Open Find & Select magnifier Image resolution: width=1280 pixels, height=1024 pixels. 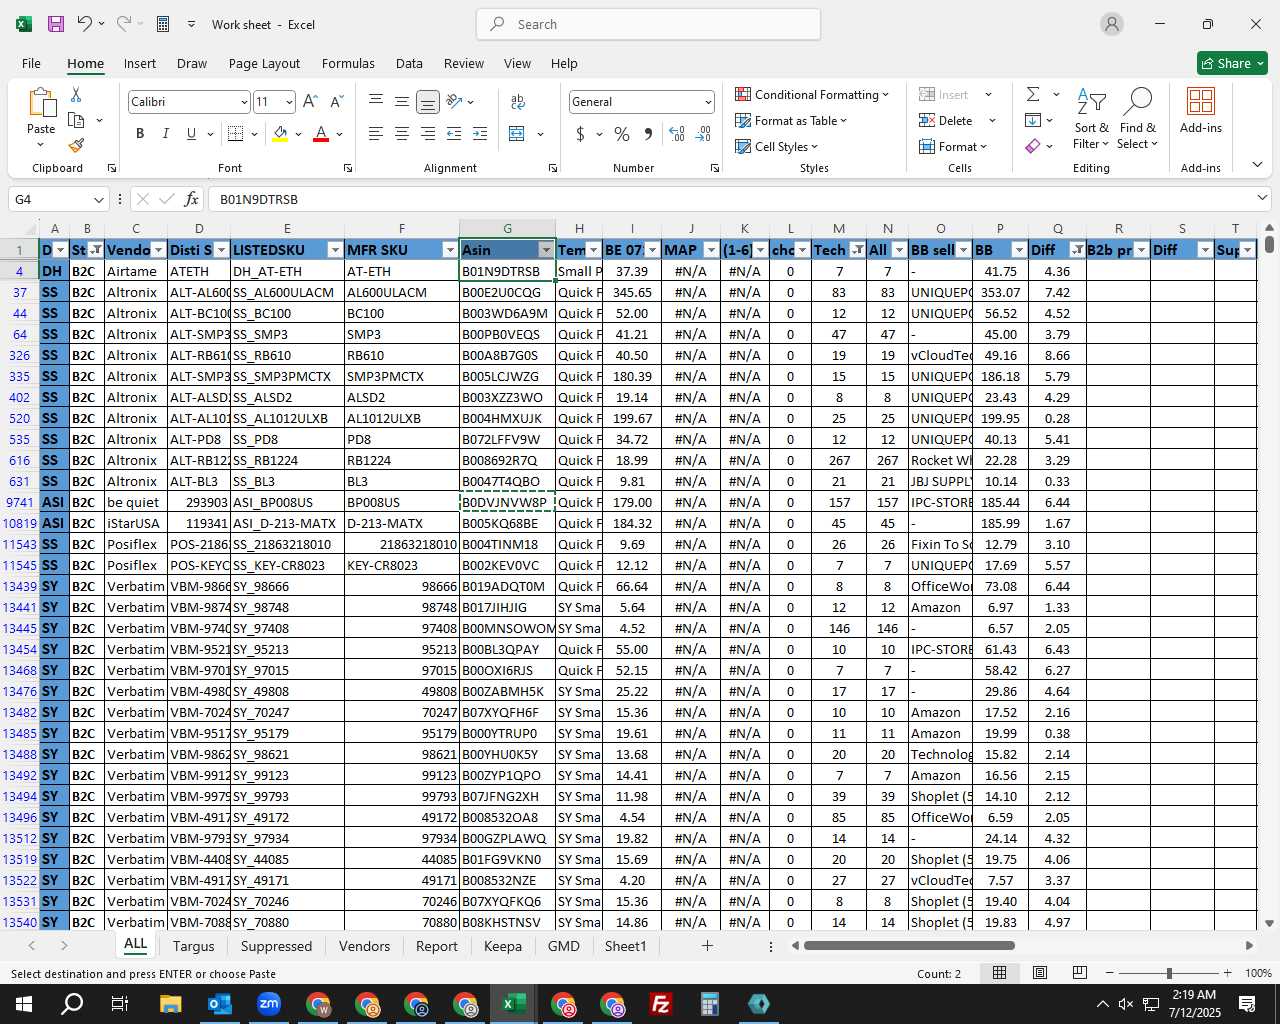coord(1137,119)
